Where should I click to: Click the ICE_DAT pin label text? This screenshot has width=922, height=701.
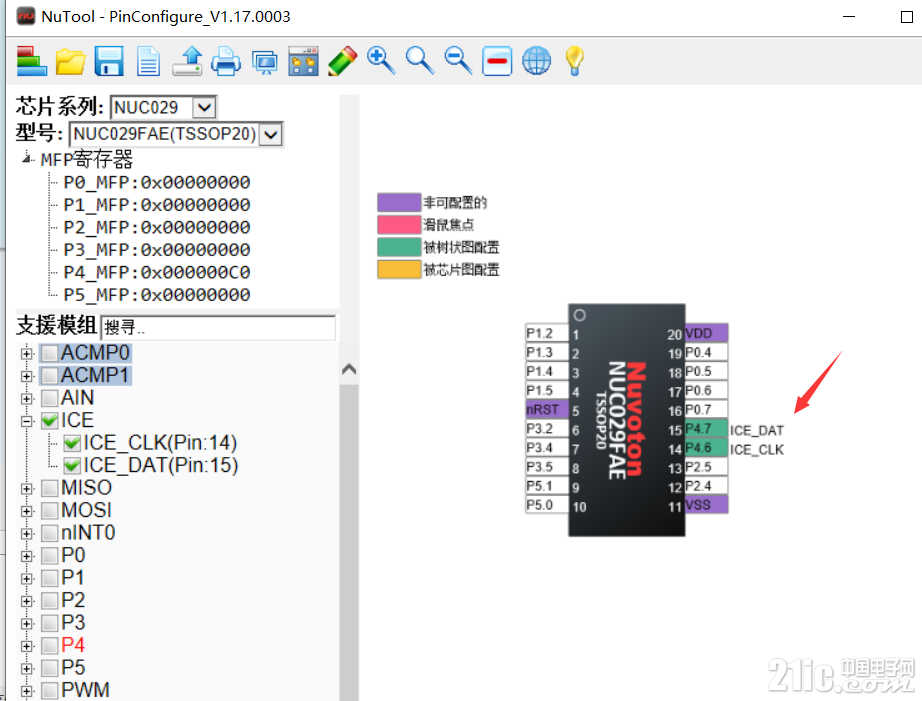click(757, 430)
